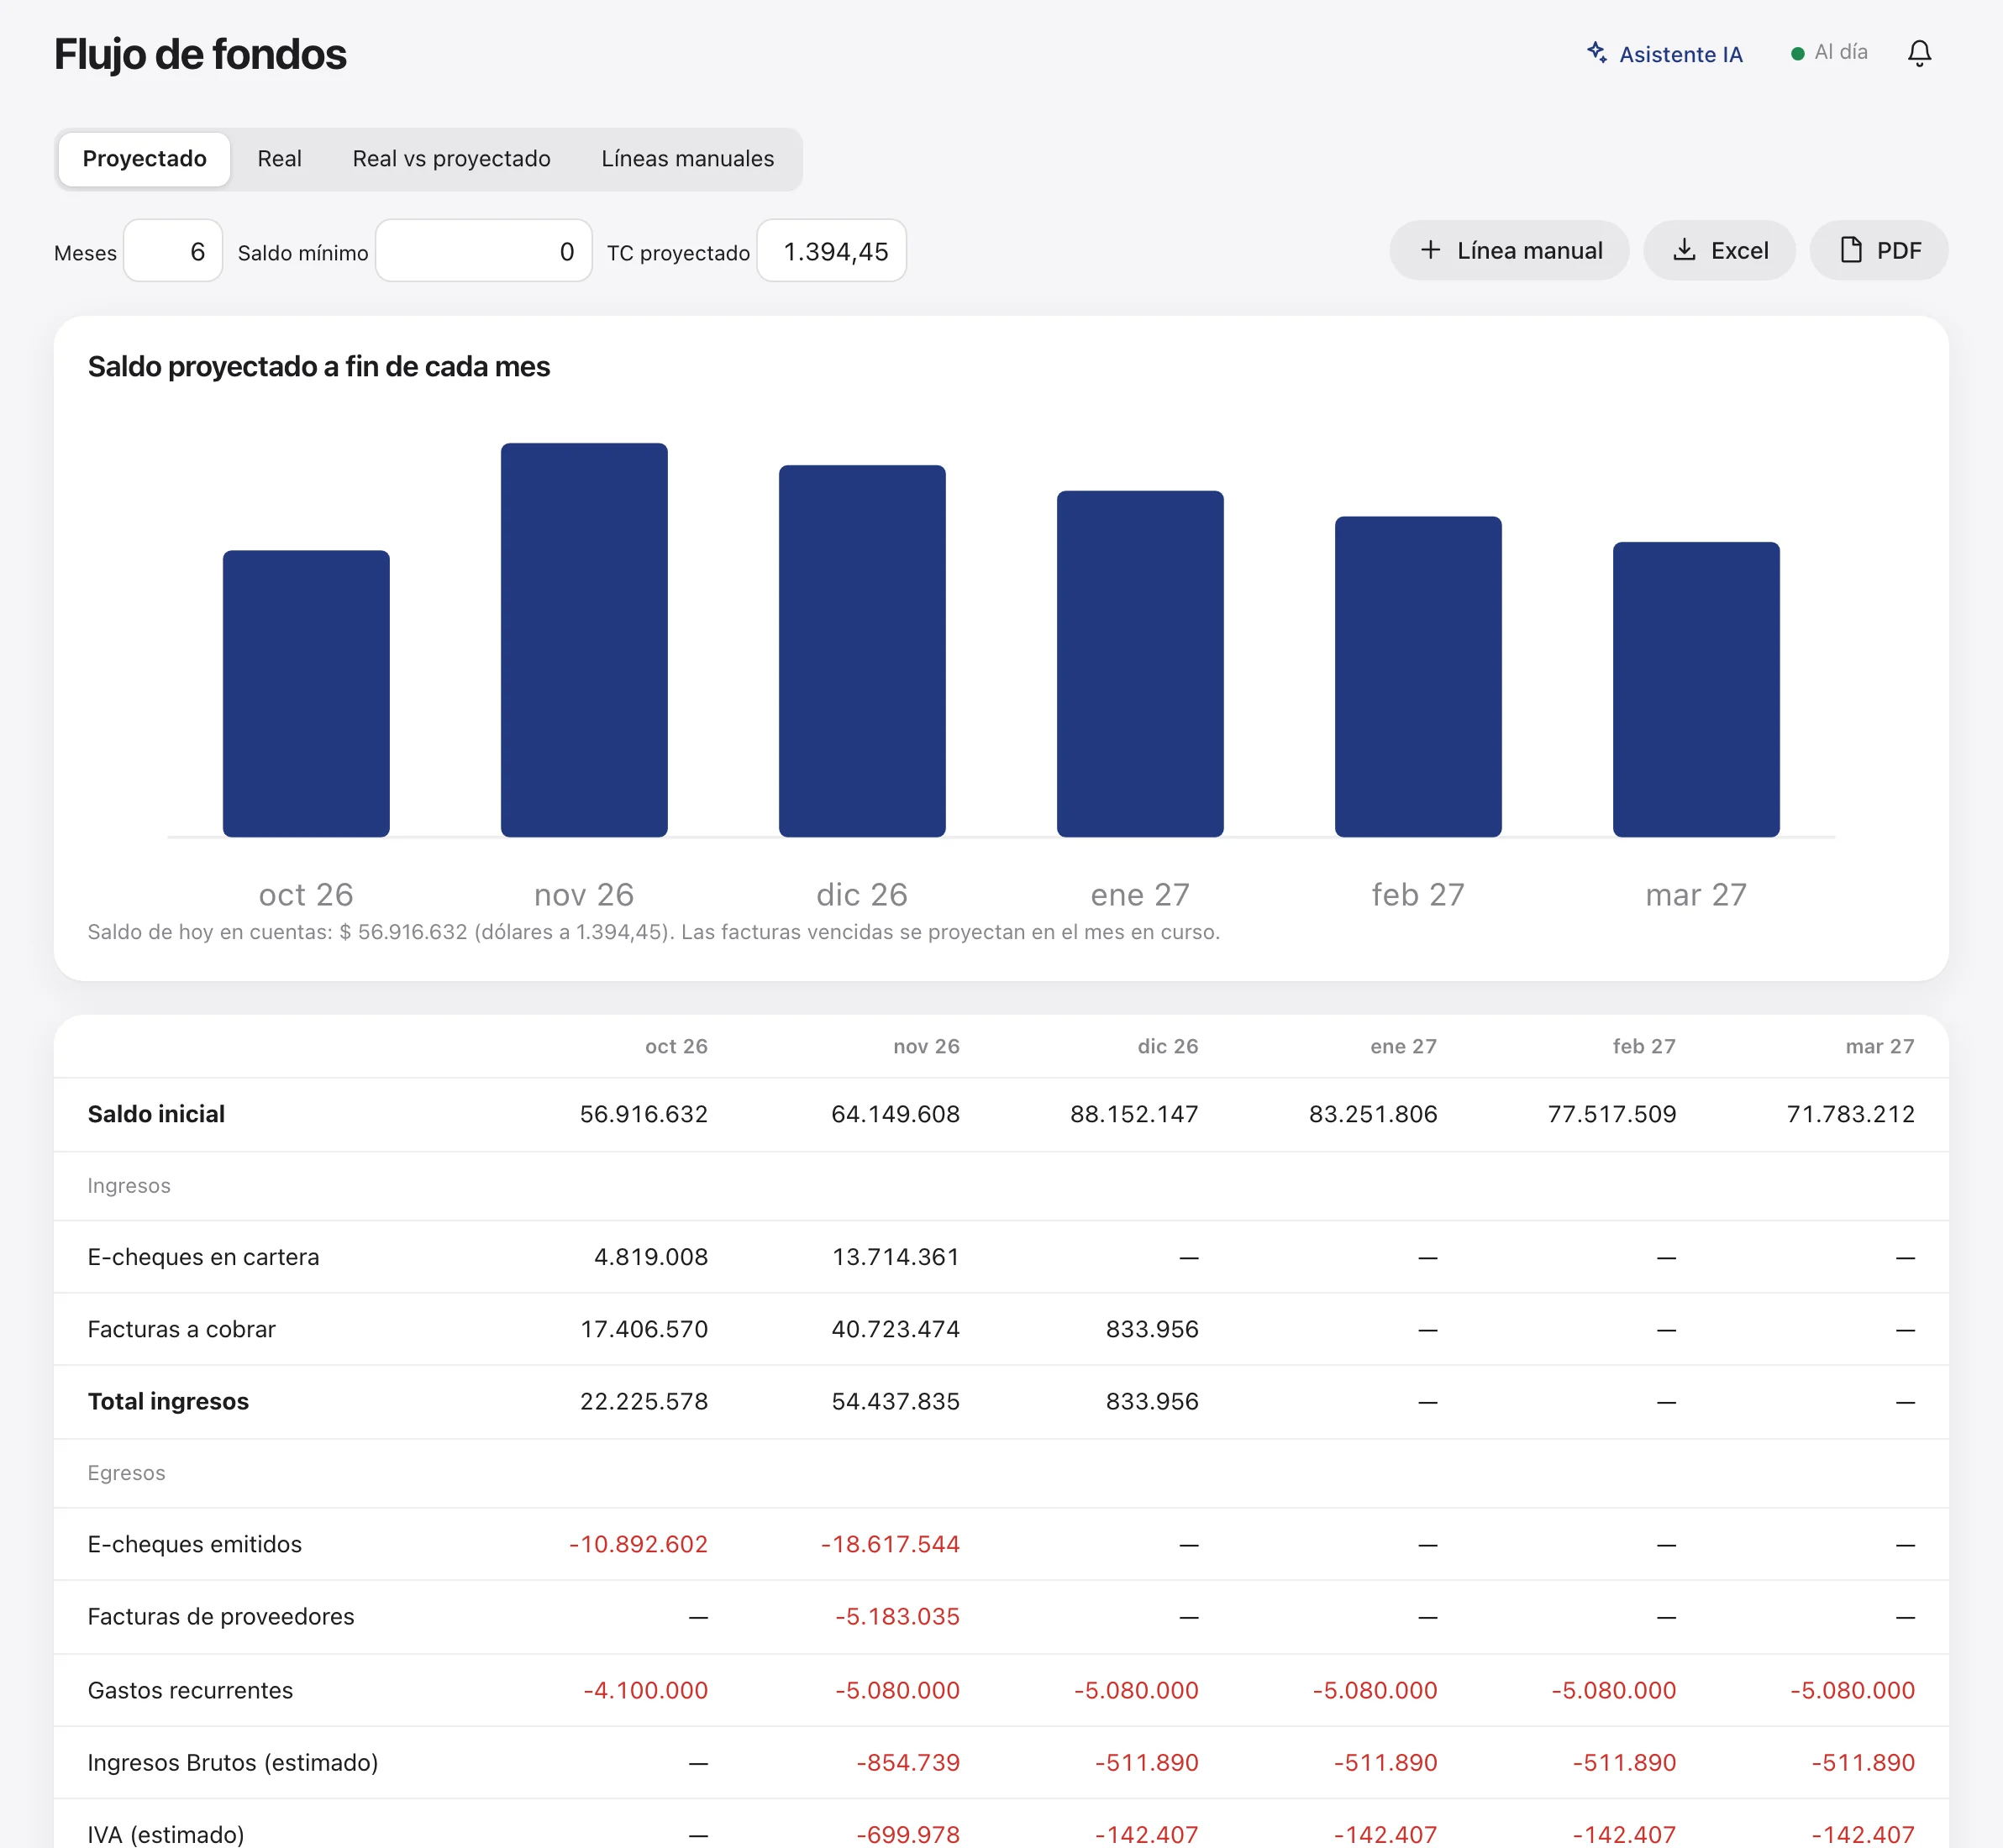Switch to the Proyectado tab
2003x1848 pixels.
click(x=144, y=159)
